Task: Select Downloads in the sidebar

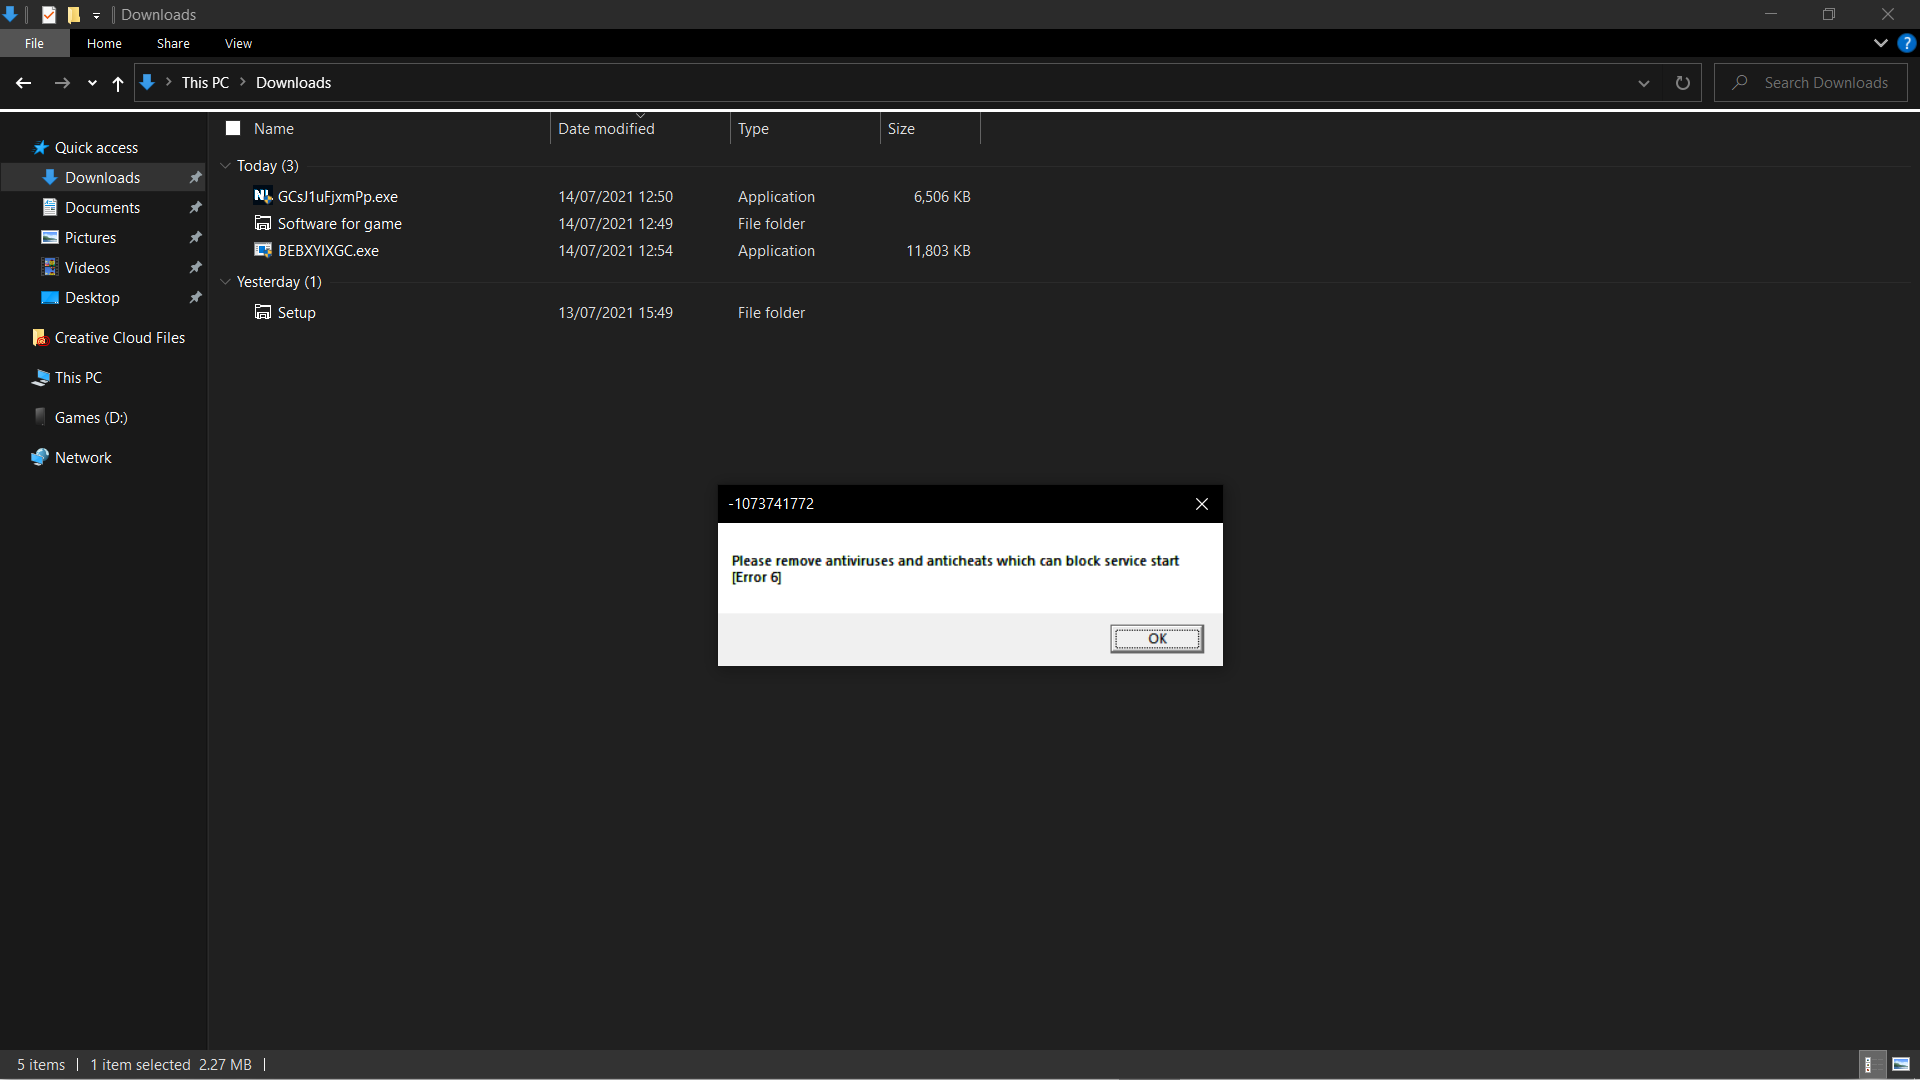Action: point(102,178)
